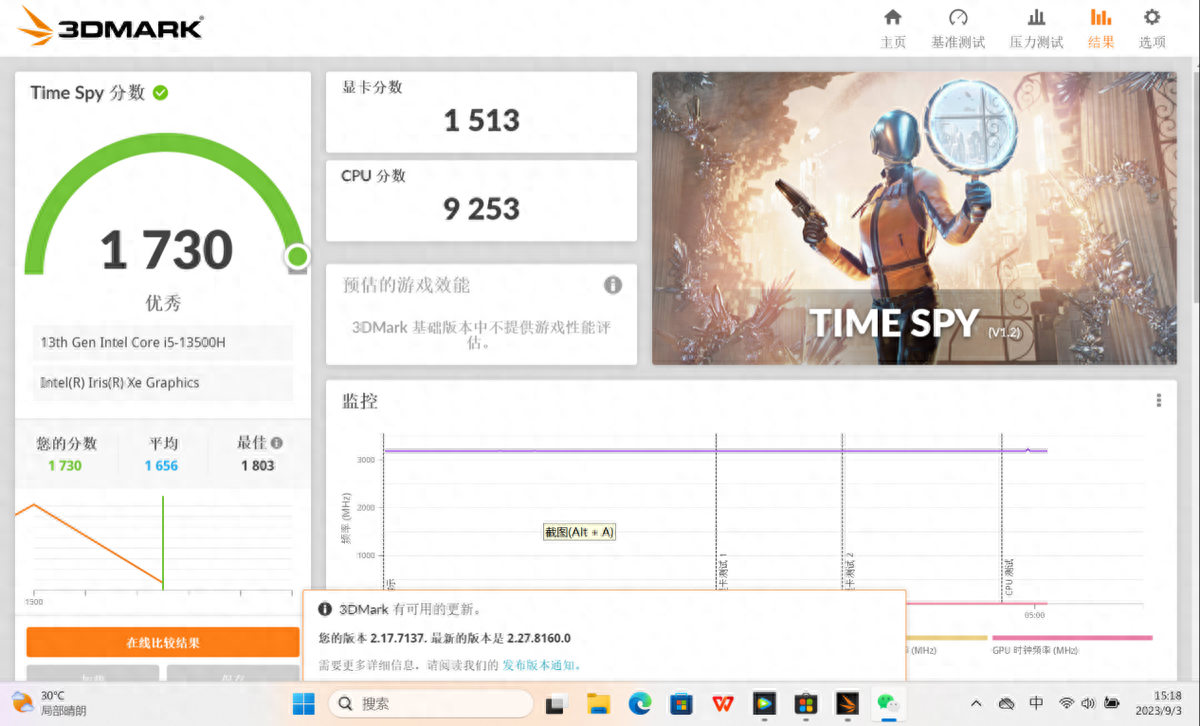
Task: Open WeChat from the taskbar
Action: (886, 703)
